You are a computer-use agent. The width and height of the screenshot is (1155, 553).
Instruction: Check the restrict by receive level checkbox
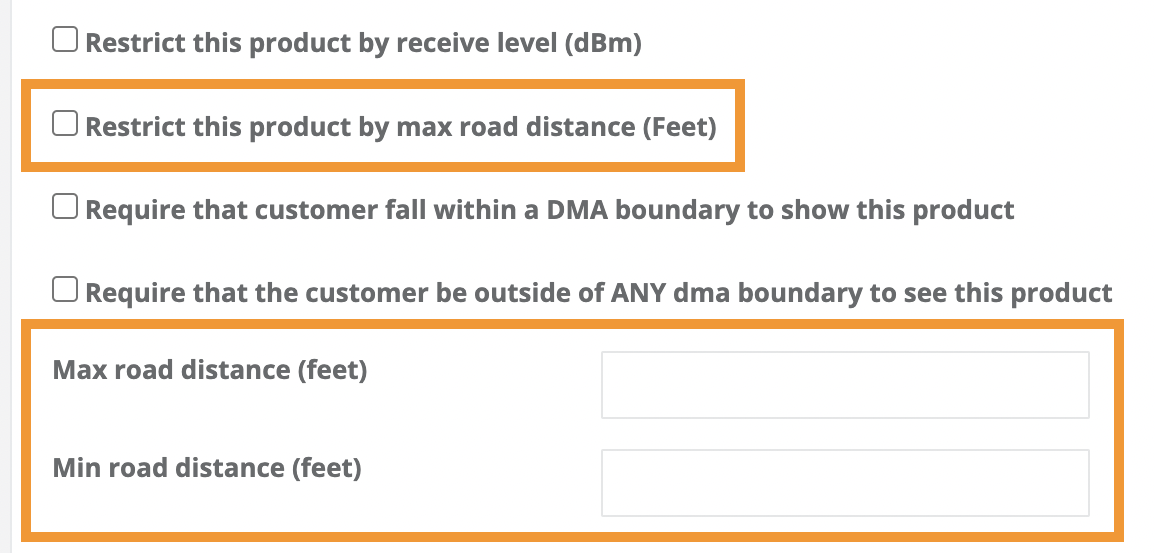click(x=65, y=41)
